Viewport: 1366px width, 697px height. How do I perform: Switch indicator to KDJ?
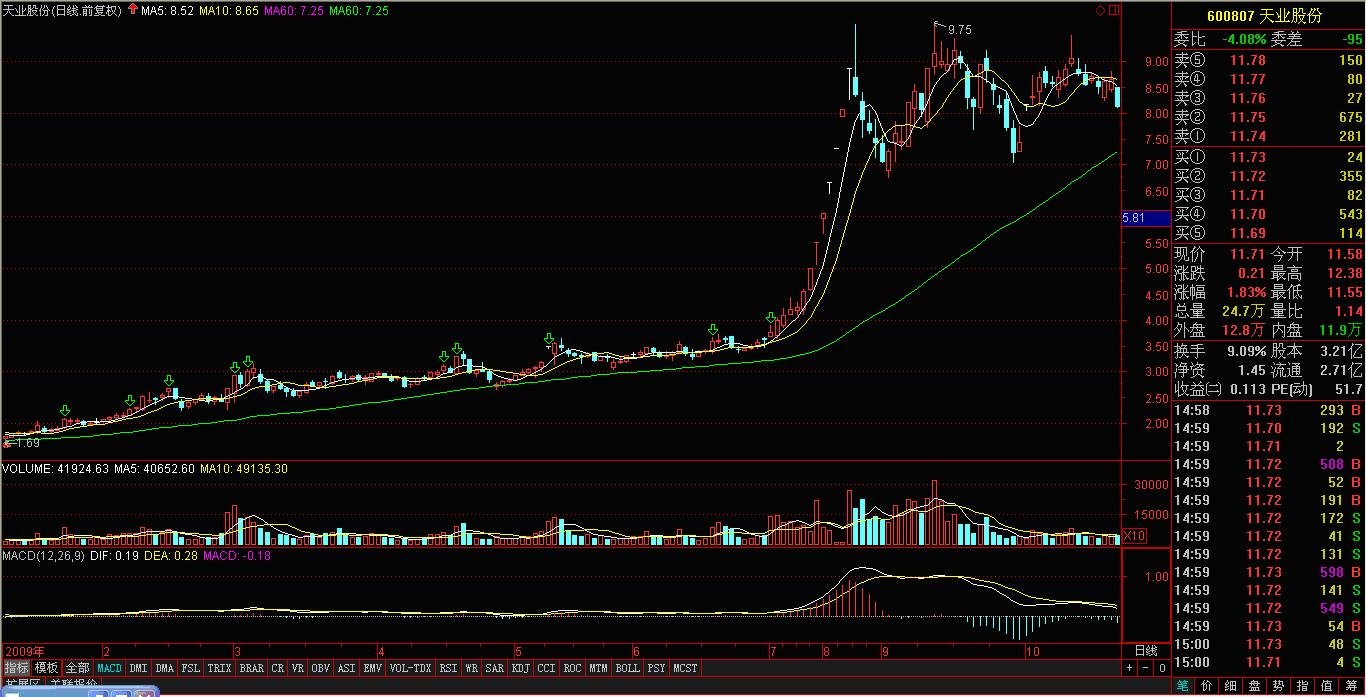click(521, 667)
